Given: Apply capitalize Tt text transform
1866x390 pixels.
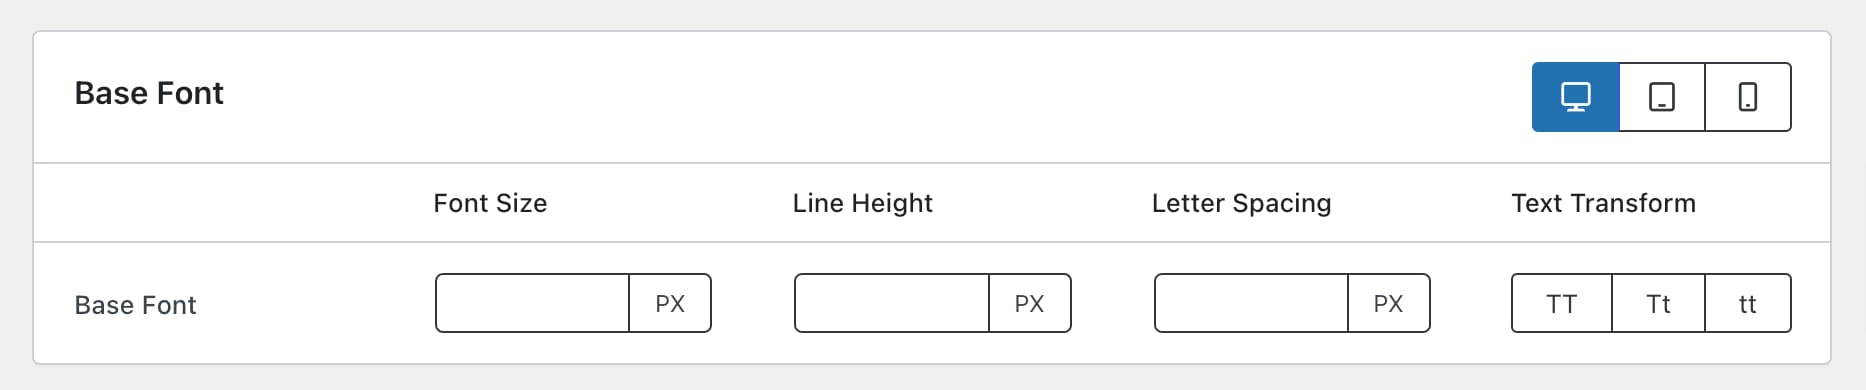Looking at the screenshot, I should (x=1658, y=303).
